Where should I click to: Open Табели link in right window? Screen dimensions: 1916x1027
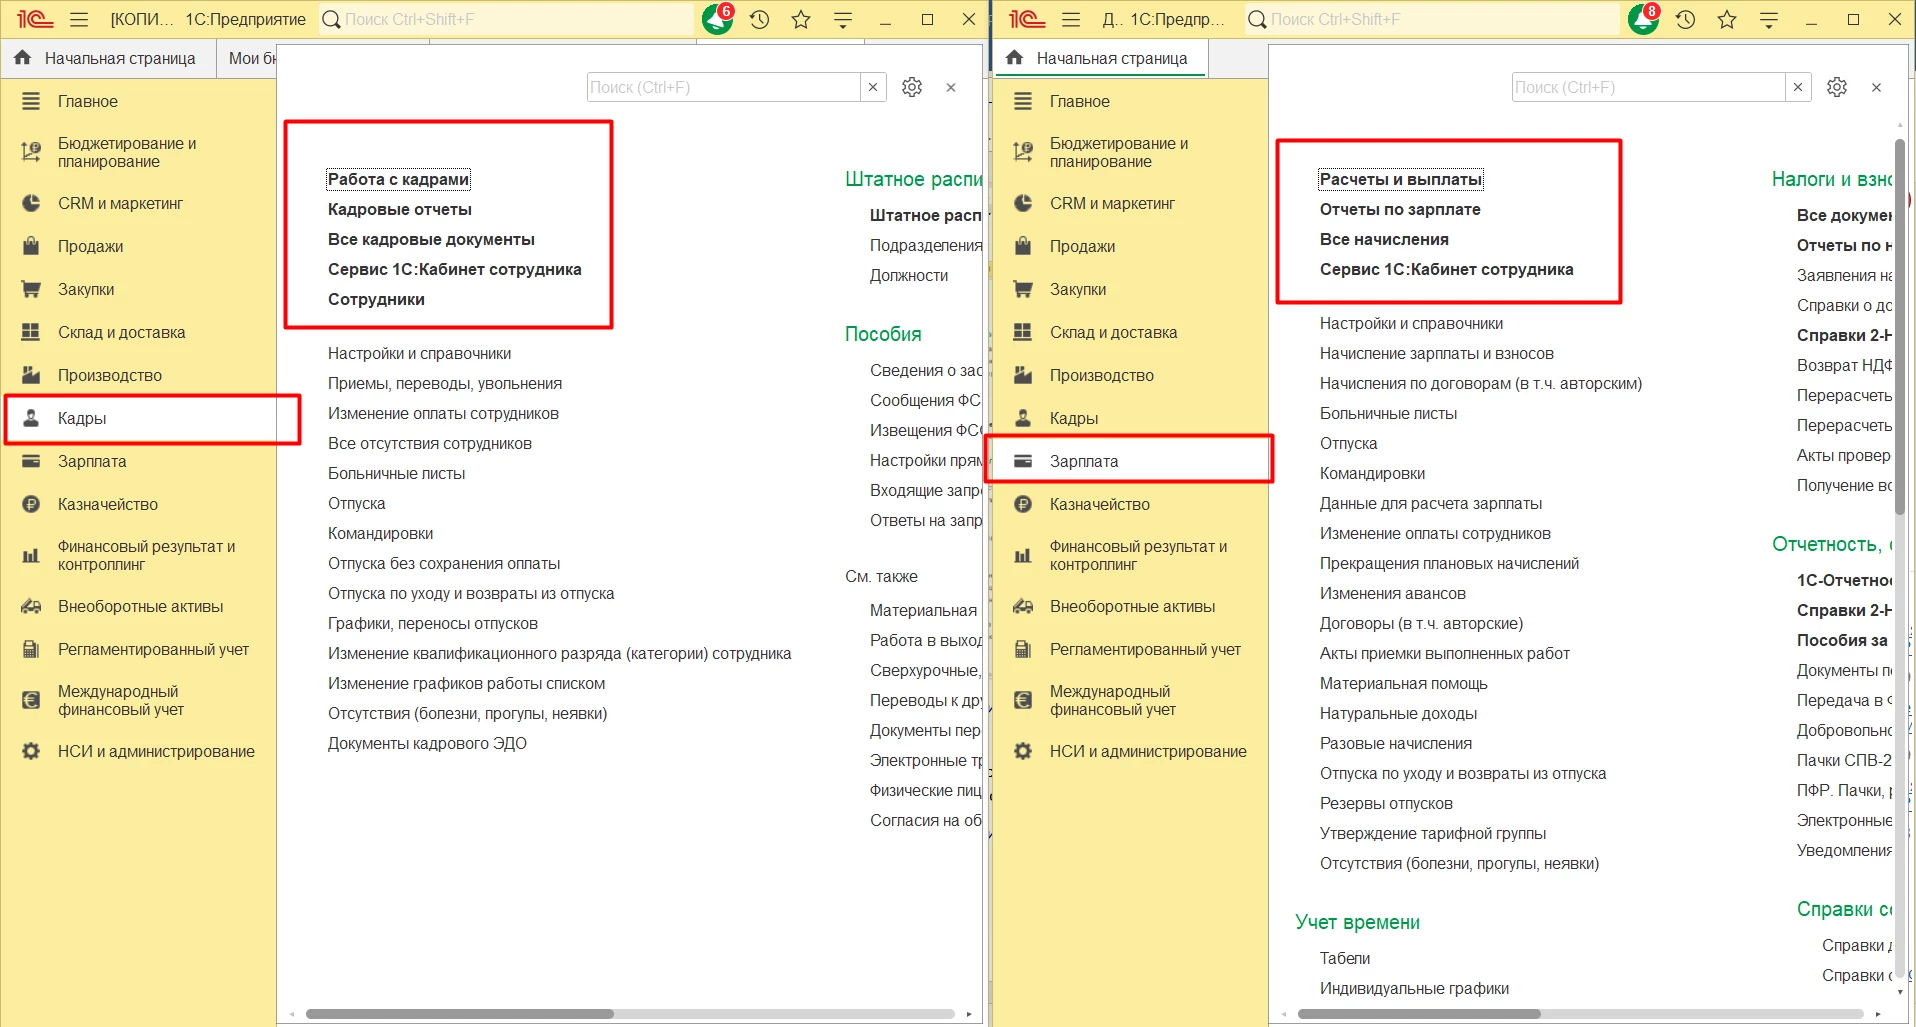(x=1345, y=958)
